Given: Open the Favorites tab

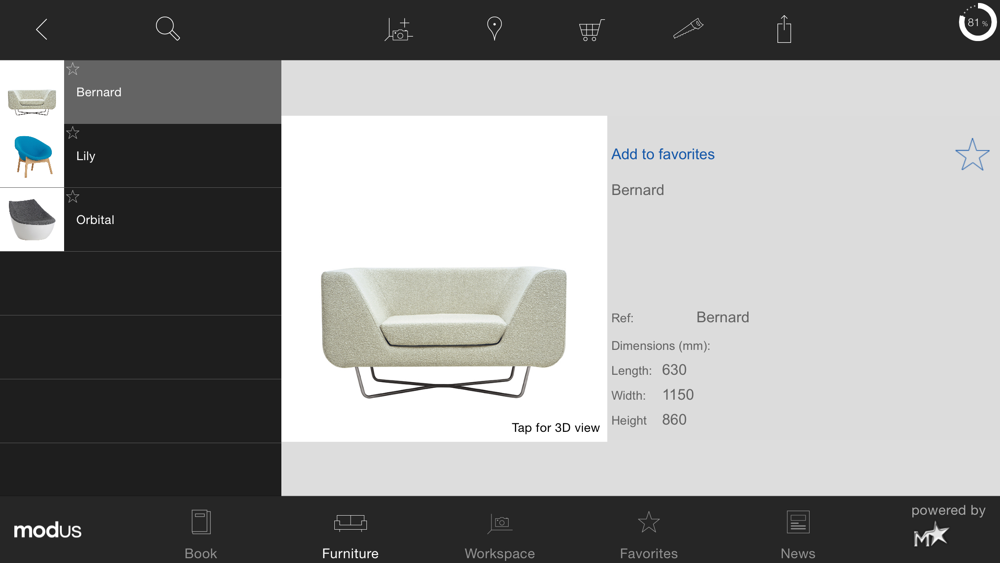Looking at the screenshot, I should [649, 534].
